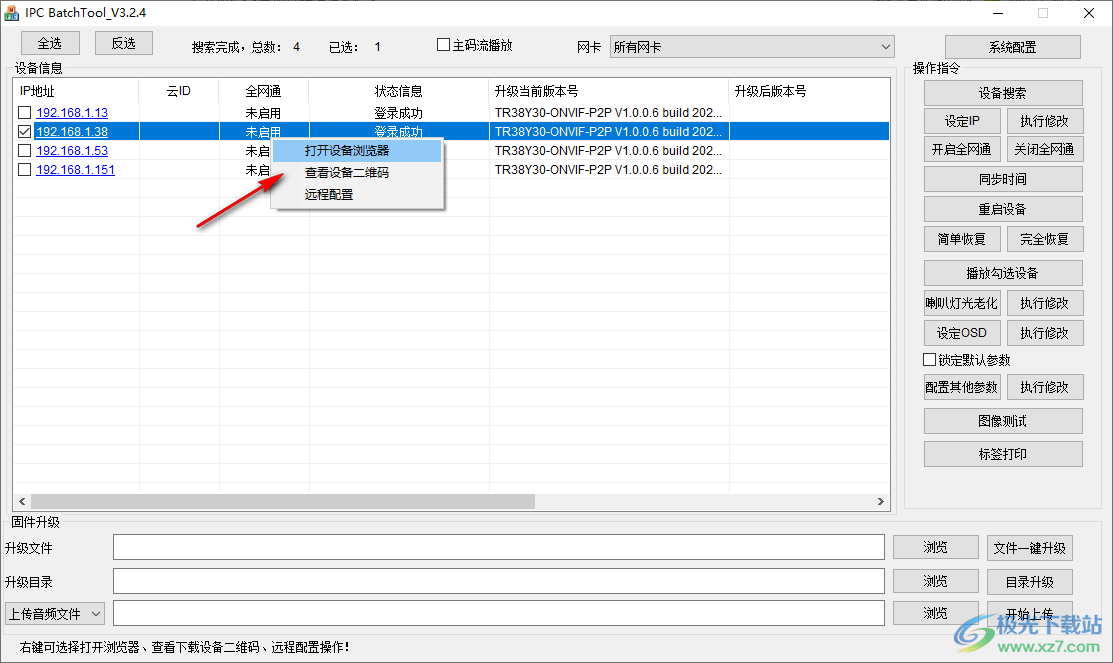Check 锁定默认参数 option

point(929,359)
